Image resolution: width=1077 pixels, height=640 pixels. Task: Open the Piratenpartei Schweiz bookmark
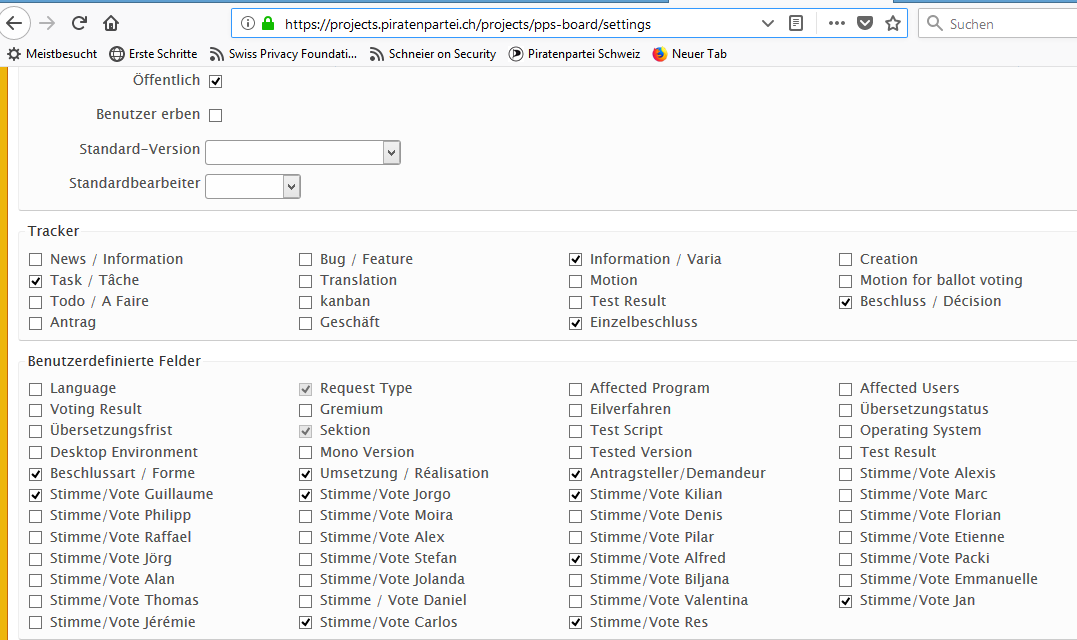(x=574, y=54)
